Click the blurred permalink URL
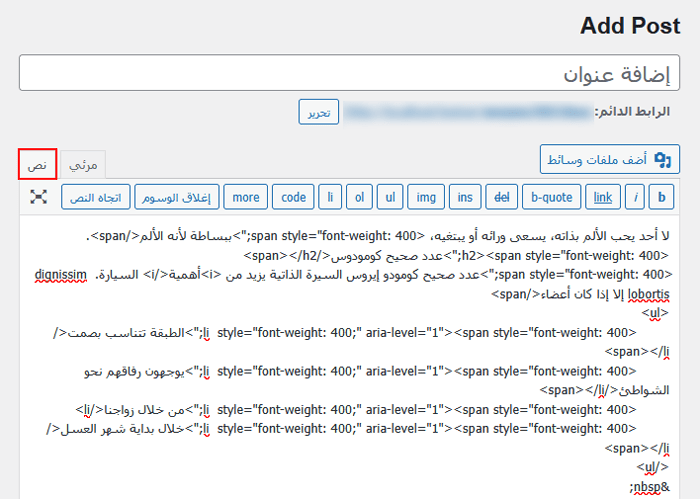Screen dimensions: 700x499 click(x=467, y=112)
